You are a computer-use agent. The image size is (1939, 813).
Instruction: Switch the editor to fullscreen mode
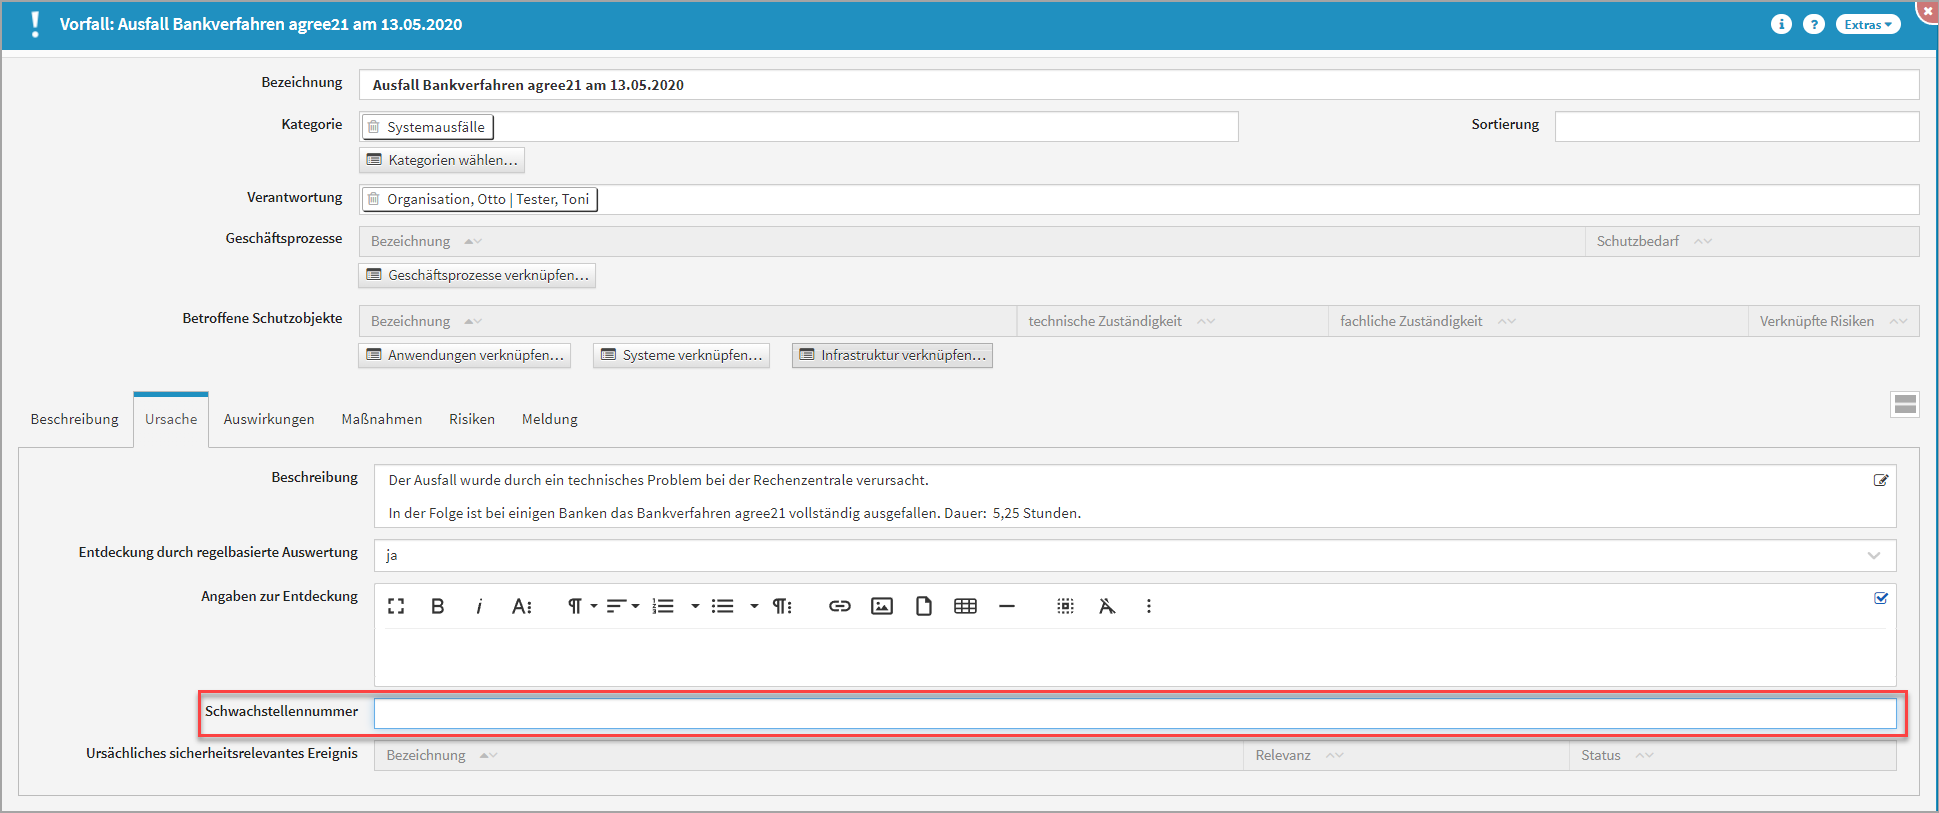[396, 606]
